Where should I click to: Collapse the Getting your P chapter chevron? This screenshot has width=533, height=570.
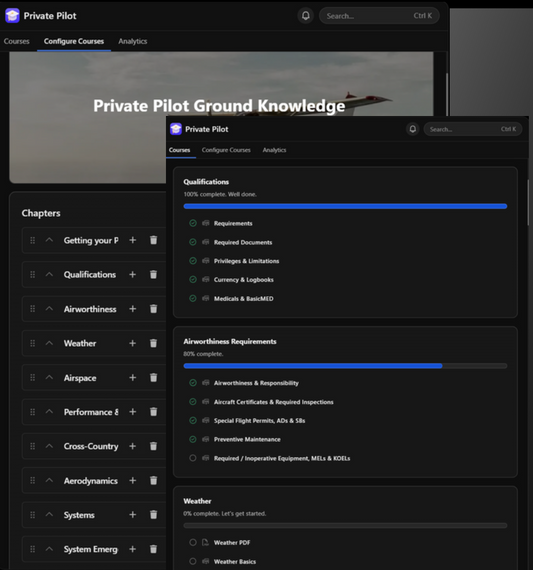[49, 240]
